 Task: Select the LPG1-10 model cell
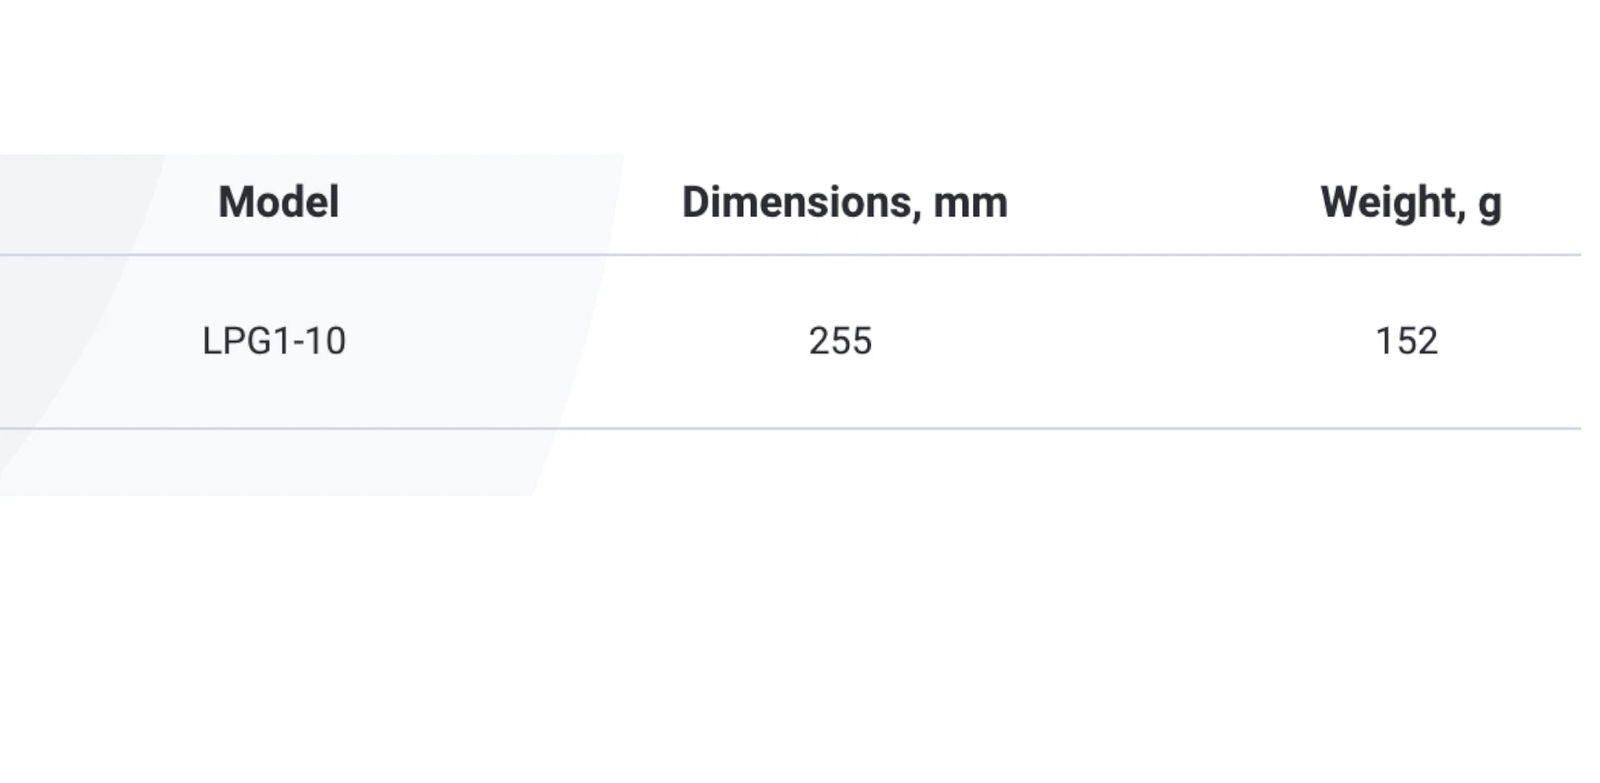pyautogui.click(x=274, y=342)
